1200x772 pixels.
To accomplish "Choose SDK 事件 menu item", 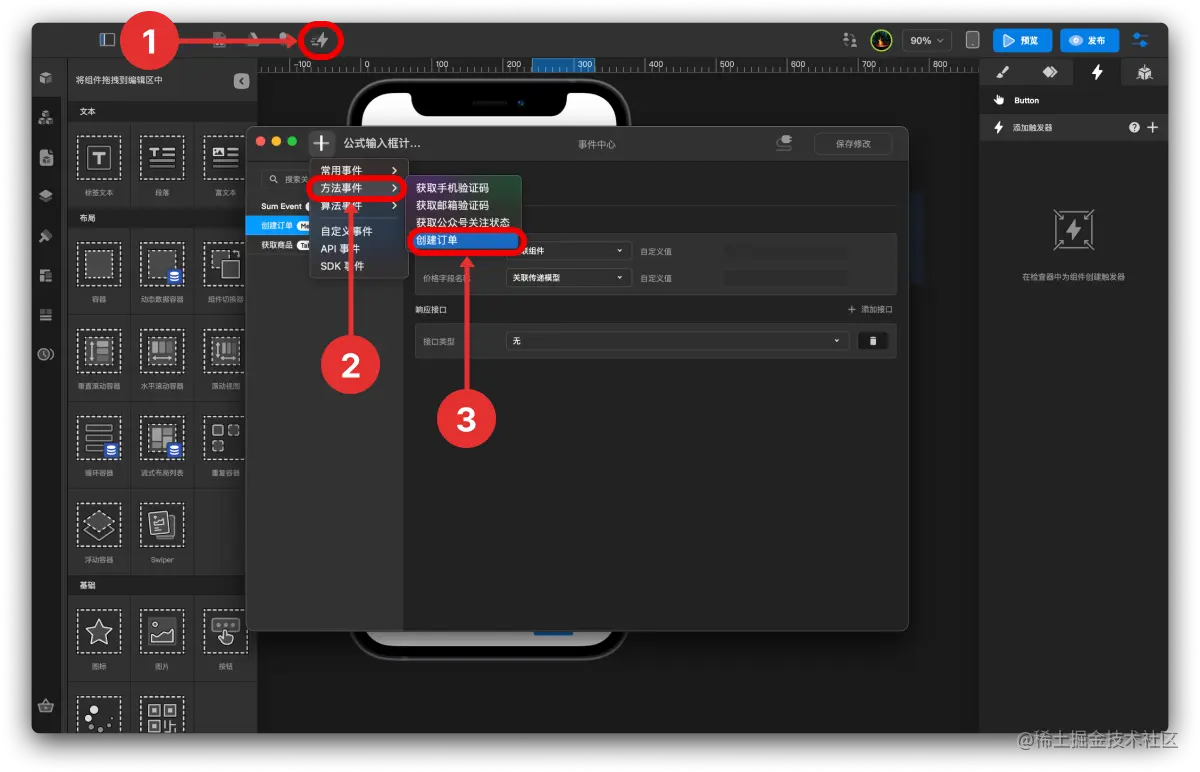I will point(359,266).
